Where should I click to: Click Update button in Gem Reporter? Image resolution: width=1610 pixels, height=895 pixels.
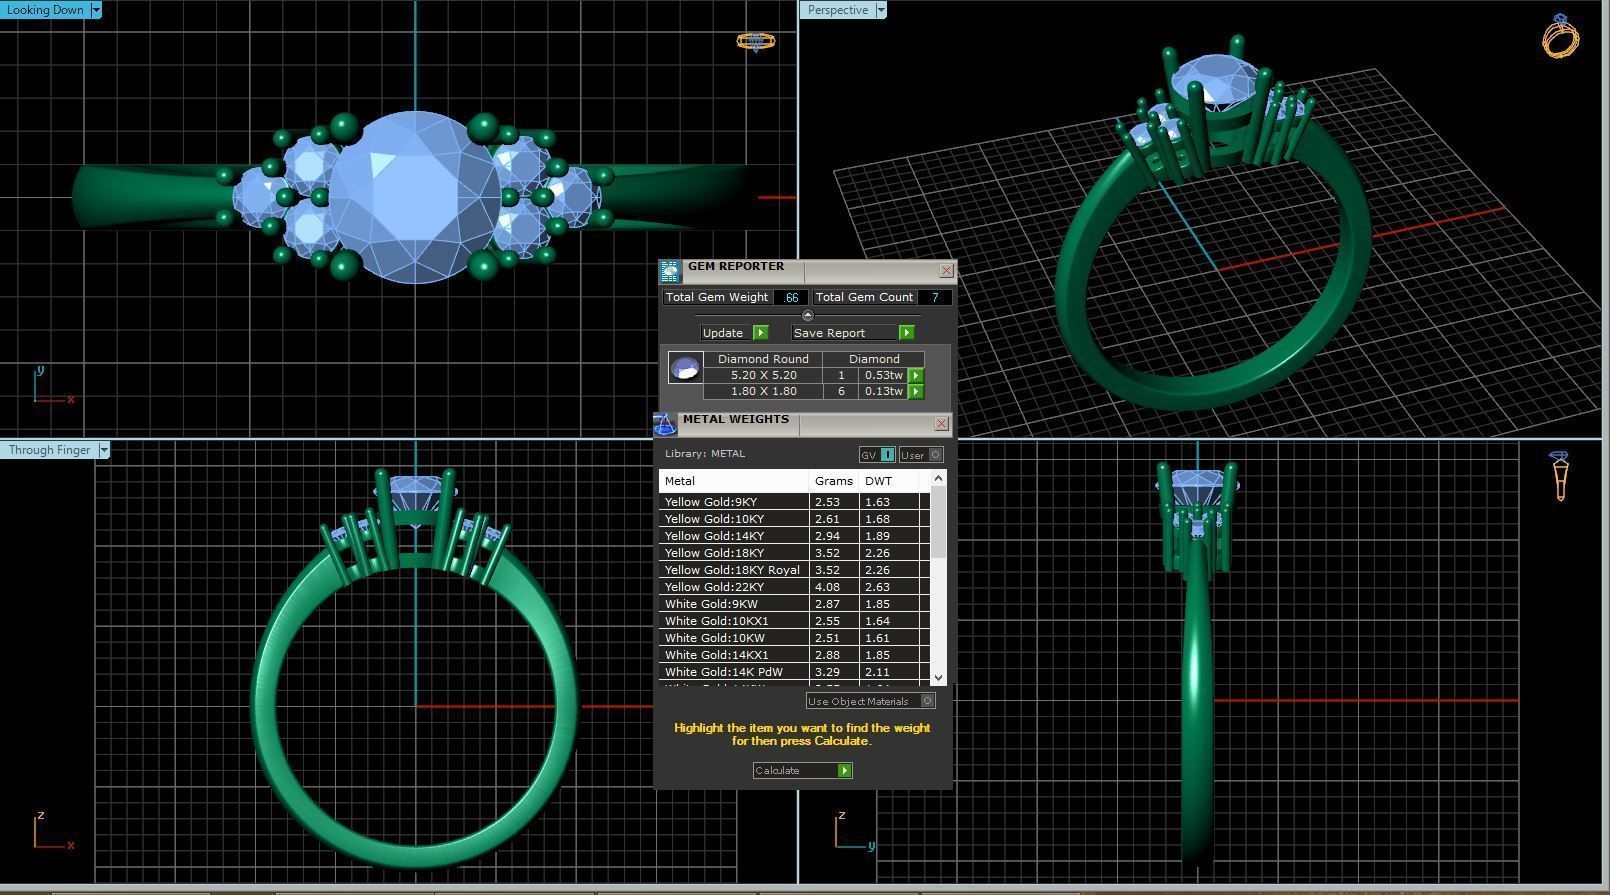734,333
